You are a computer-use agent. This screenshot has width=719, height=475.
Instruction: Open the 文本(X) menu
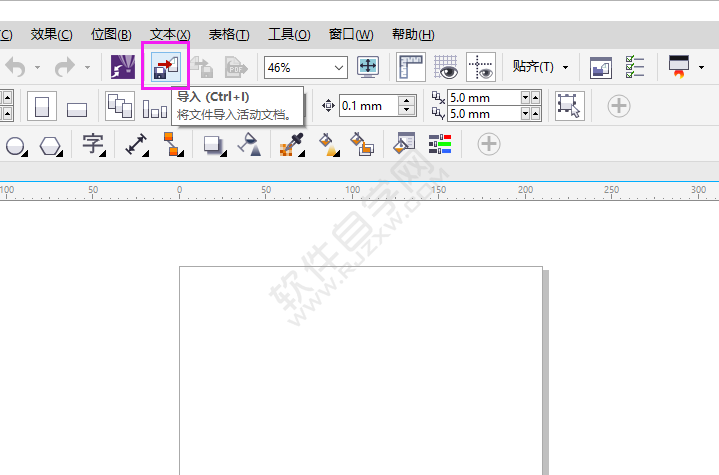pyautogui.click(x=170, y=34)
